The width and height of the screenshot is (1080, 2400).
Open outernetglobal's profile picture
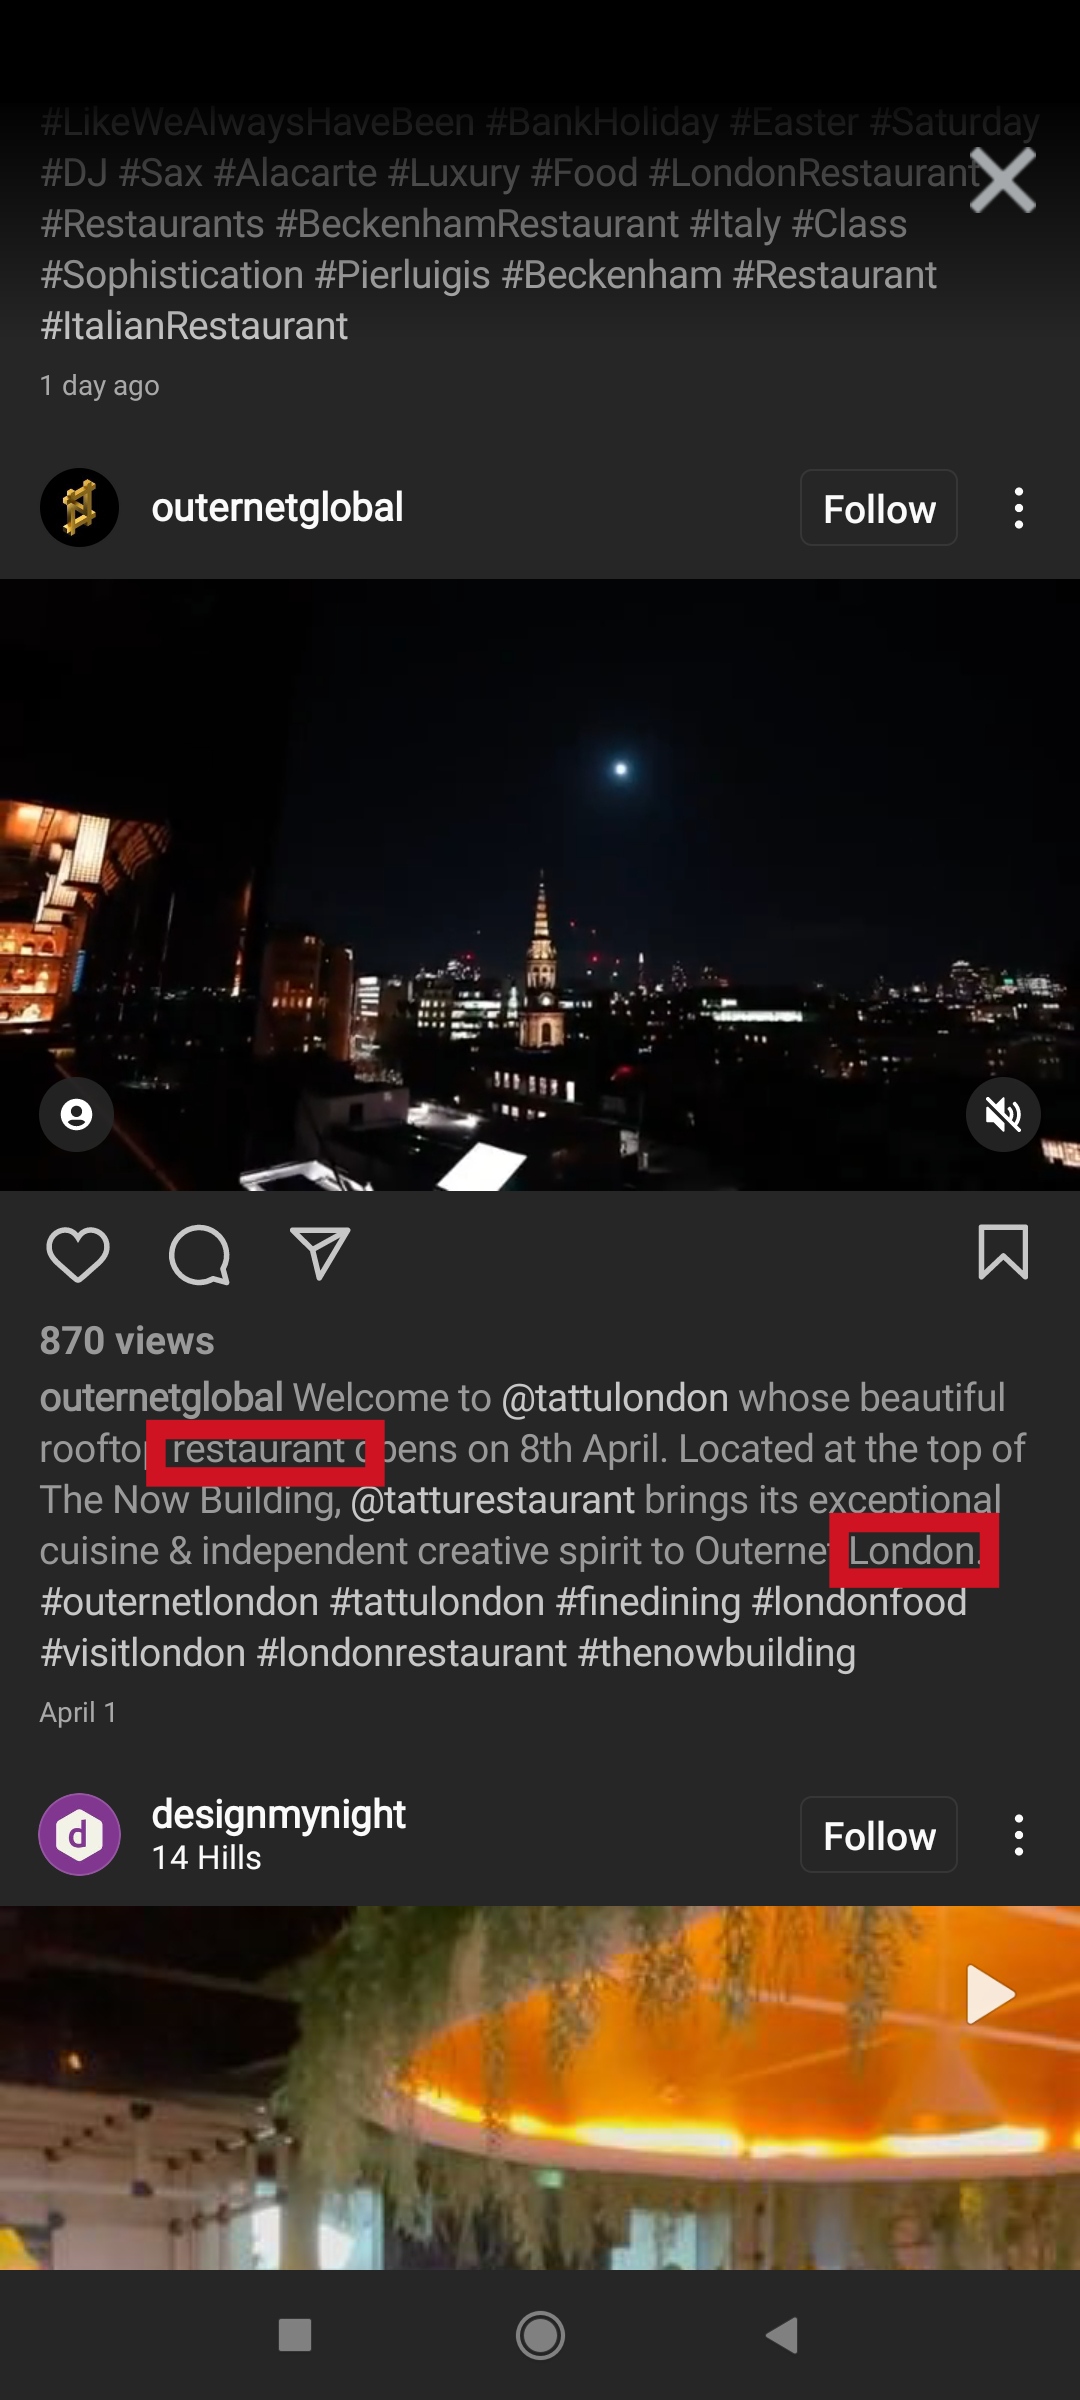pos(79,507)
